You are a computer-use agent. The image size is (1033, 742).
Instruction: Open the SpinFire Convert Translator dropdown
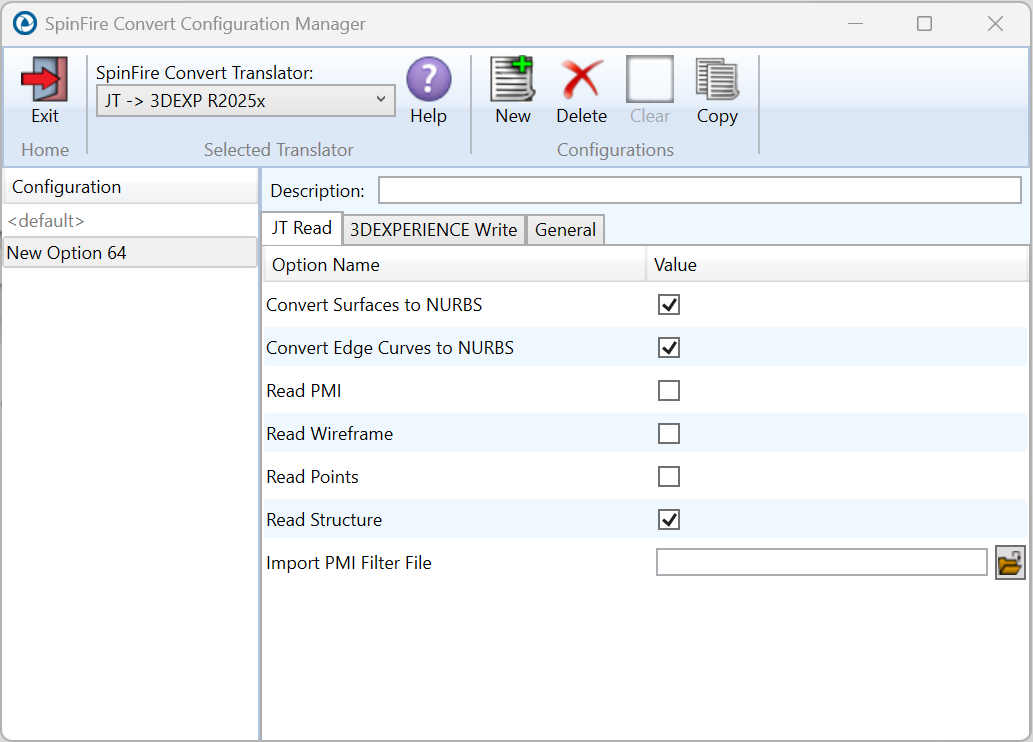click(245, 101)
